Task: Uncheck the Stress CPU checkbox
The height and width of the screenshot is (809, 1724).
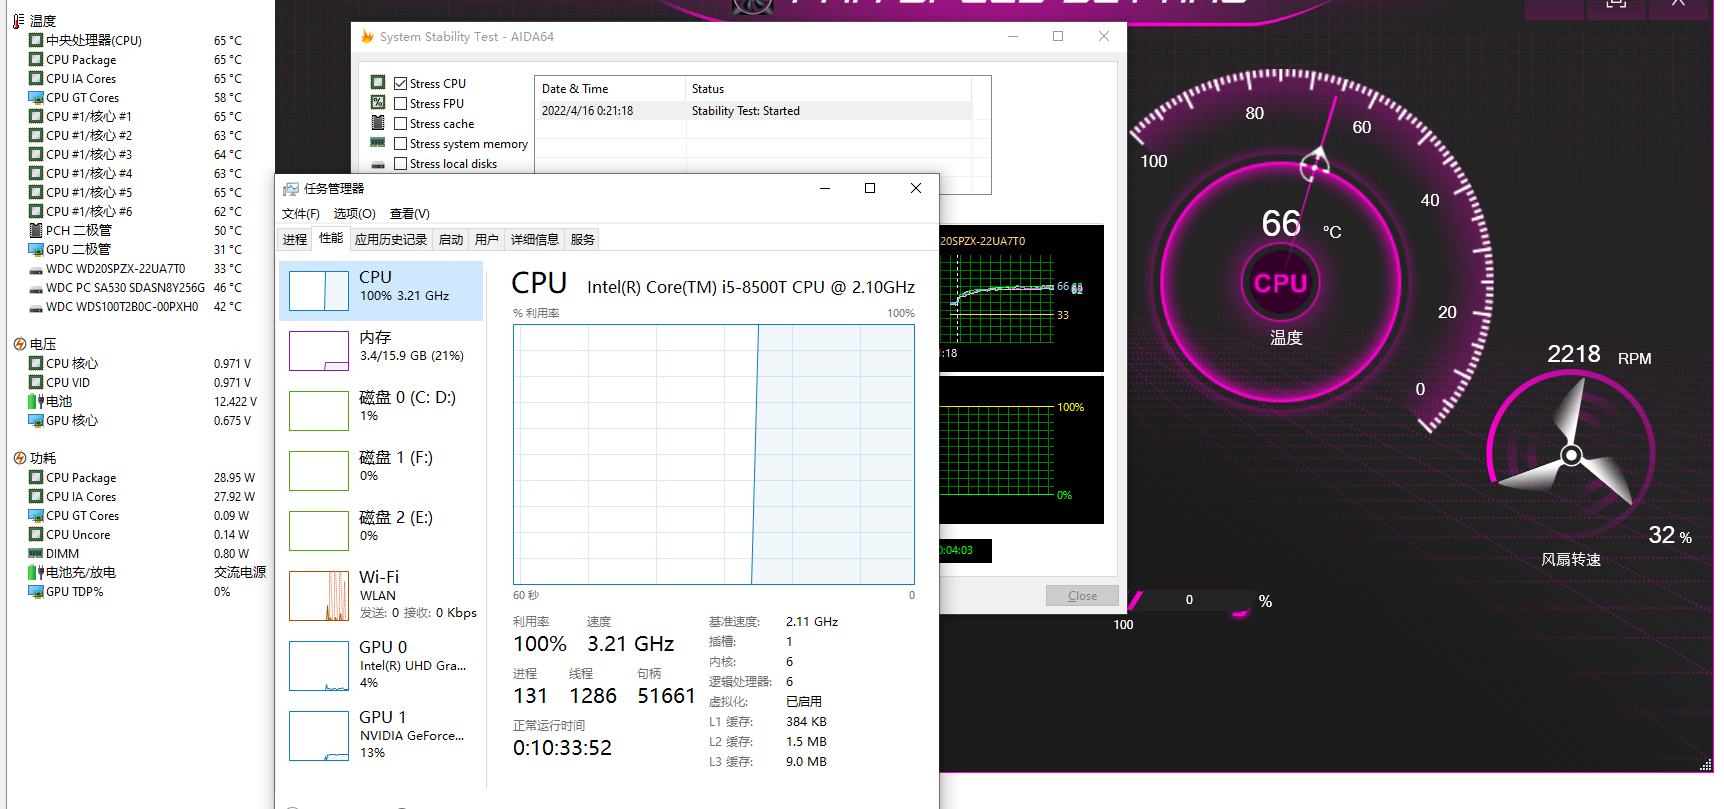Action: pos(400,84)
